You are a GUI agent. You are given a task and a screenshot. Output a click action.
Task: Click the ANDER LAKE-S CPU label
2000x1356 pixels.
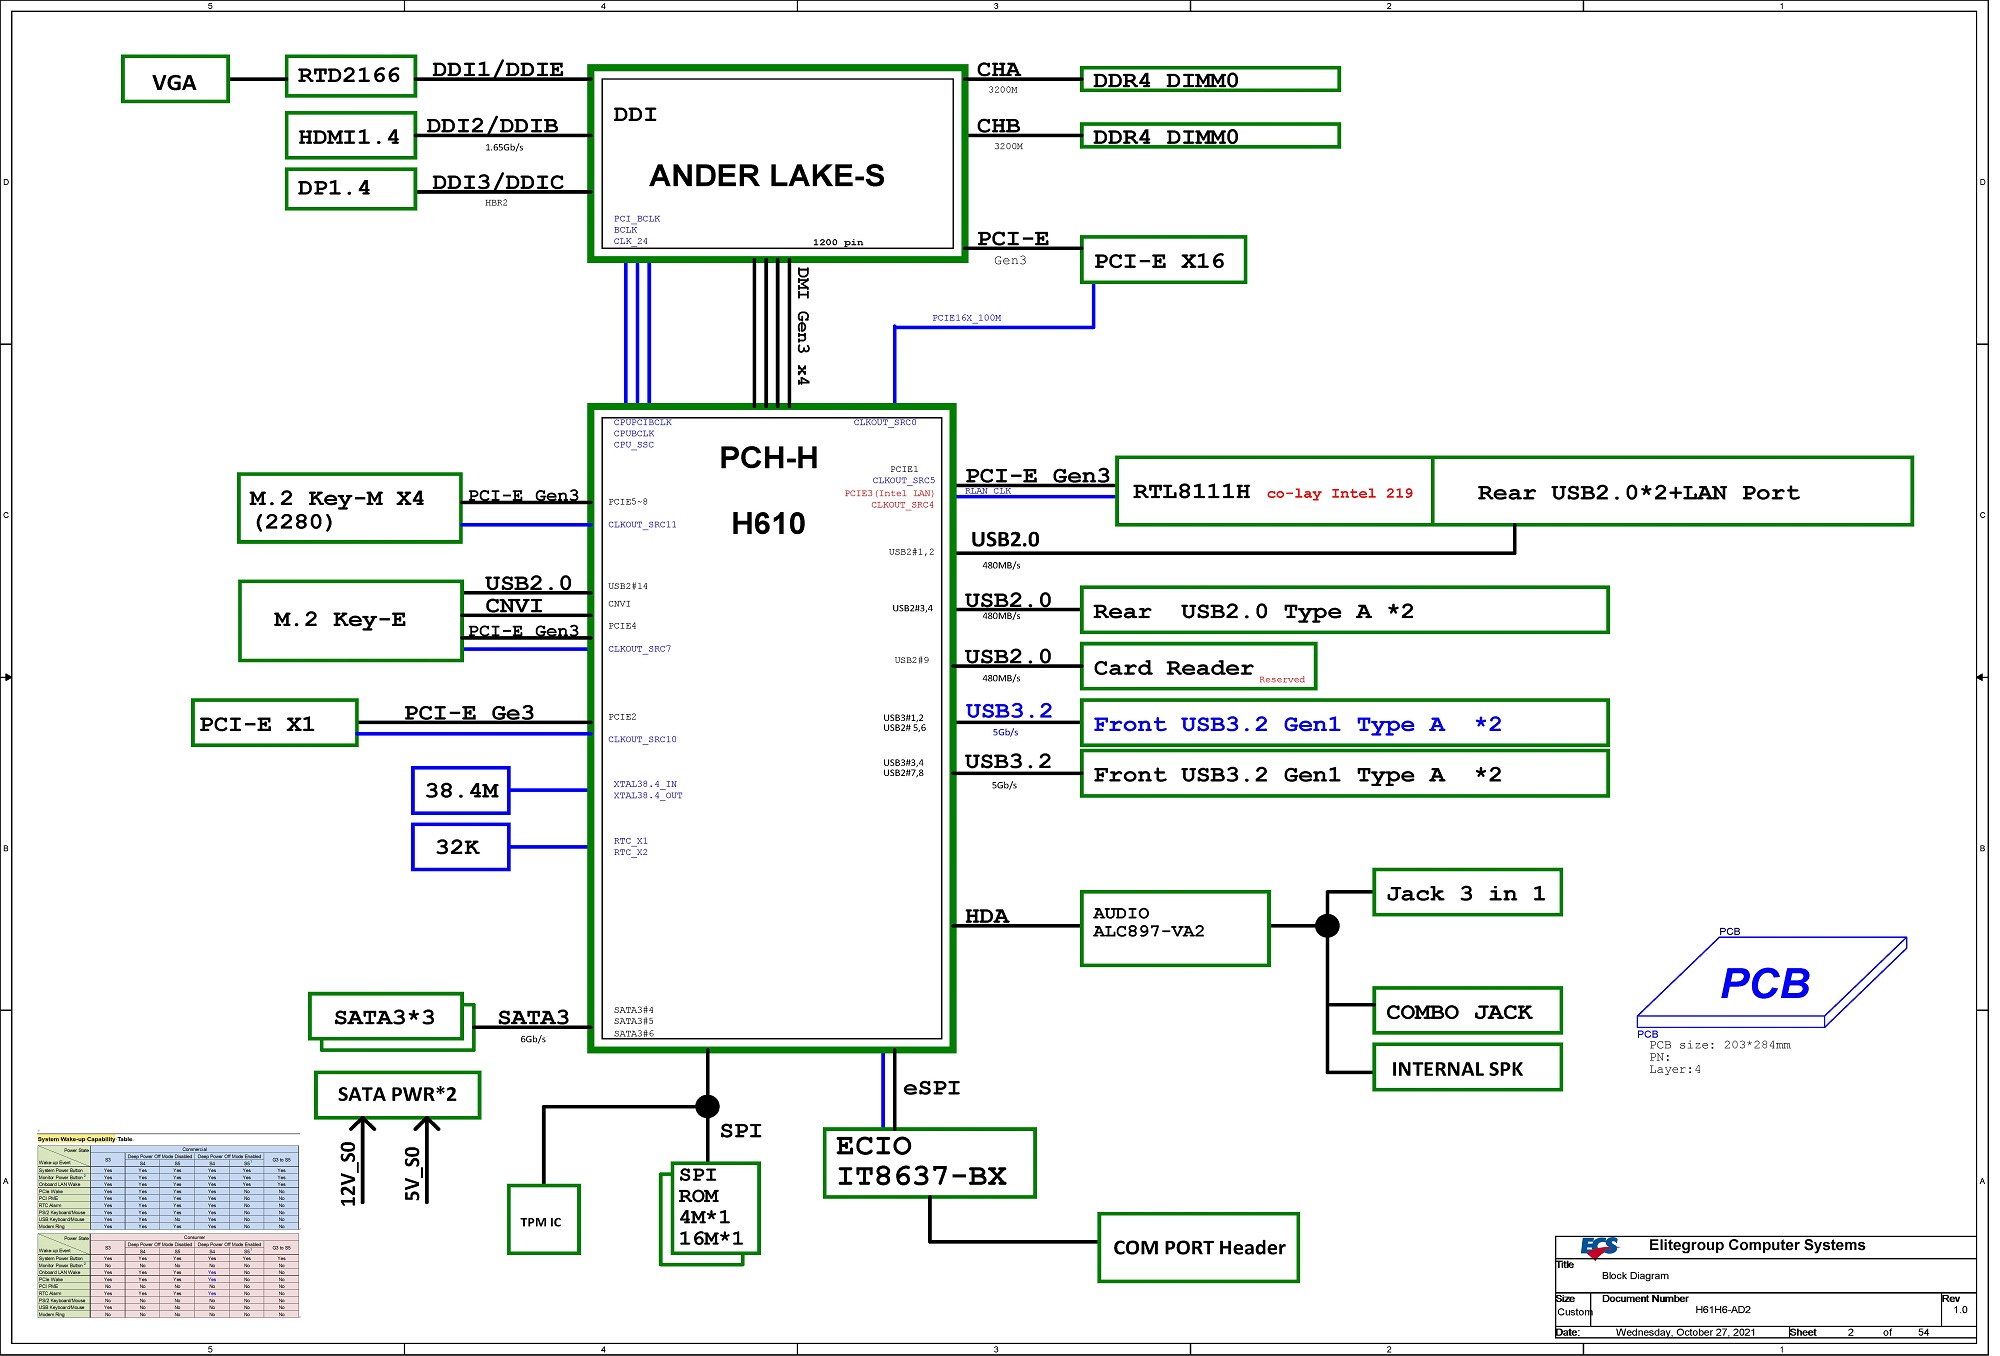[767, 176]
